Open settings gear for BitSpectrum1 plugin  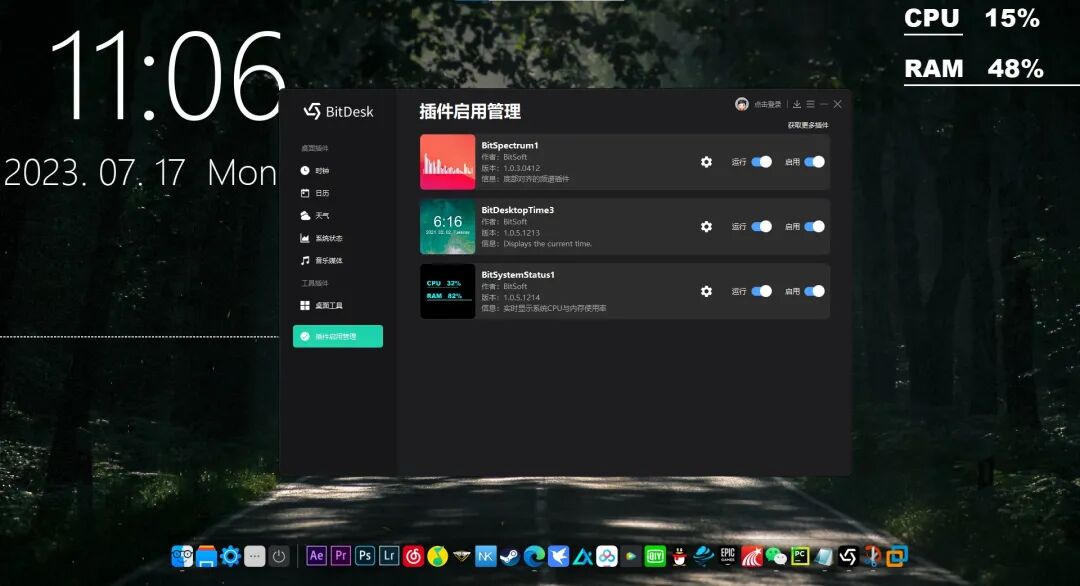click(x=706, y=162)
